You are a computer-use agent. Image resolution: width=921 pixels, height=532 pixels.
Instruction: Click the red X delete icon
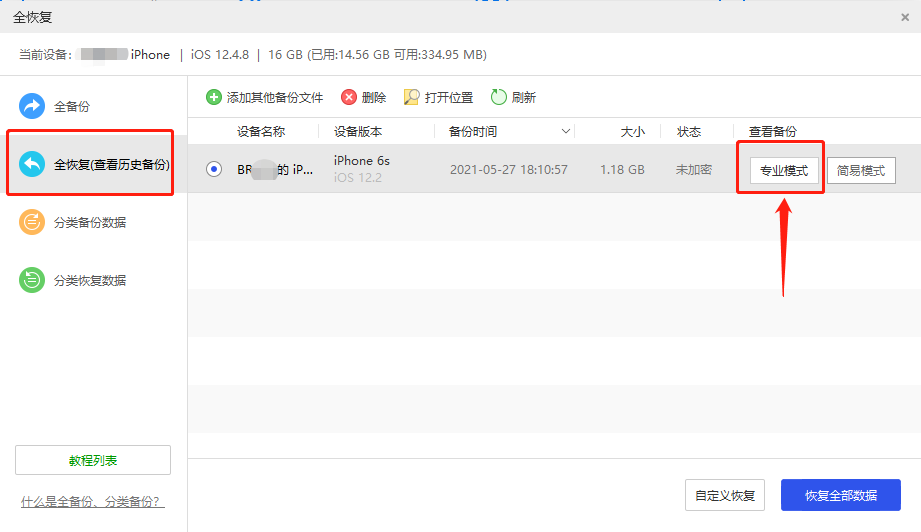[349, 97]
